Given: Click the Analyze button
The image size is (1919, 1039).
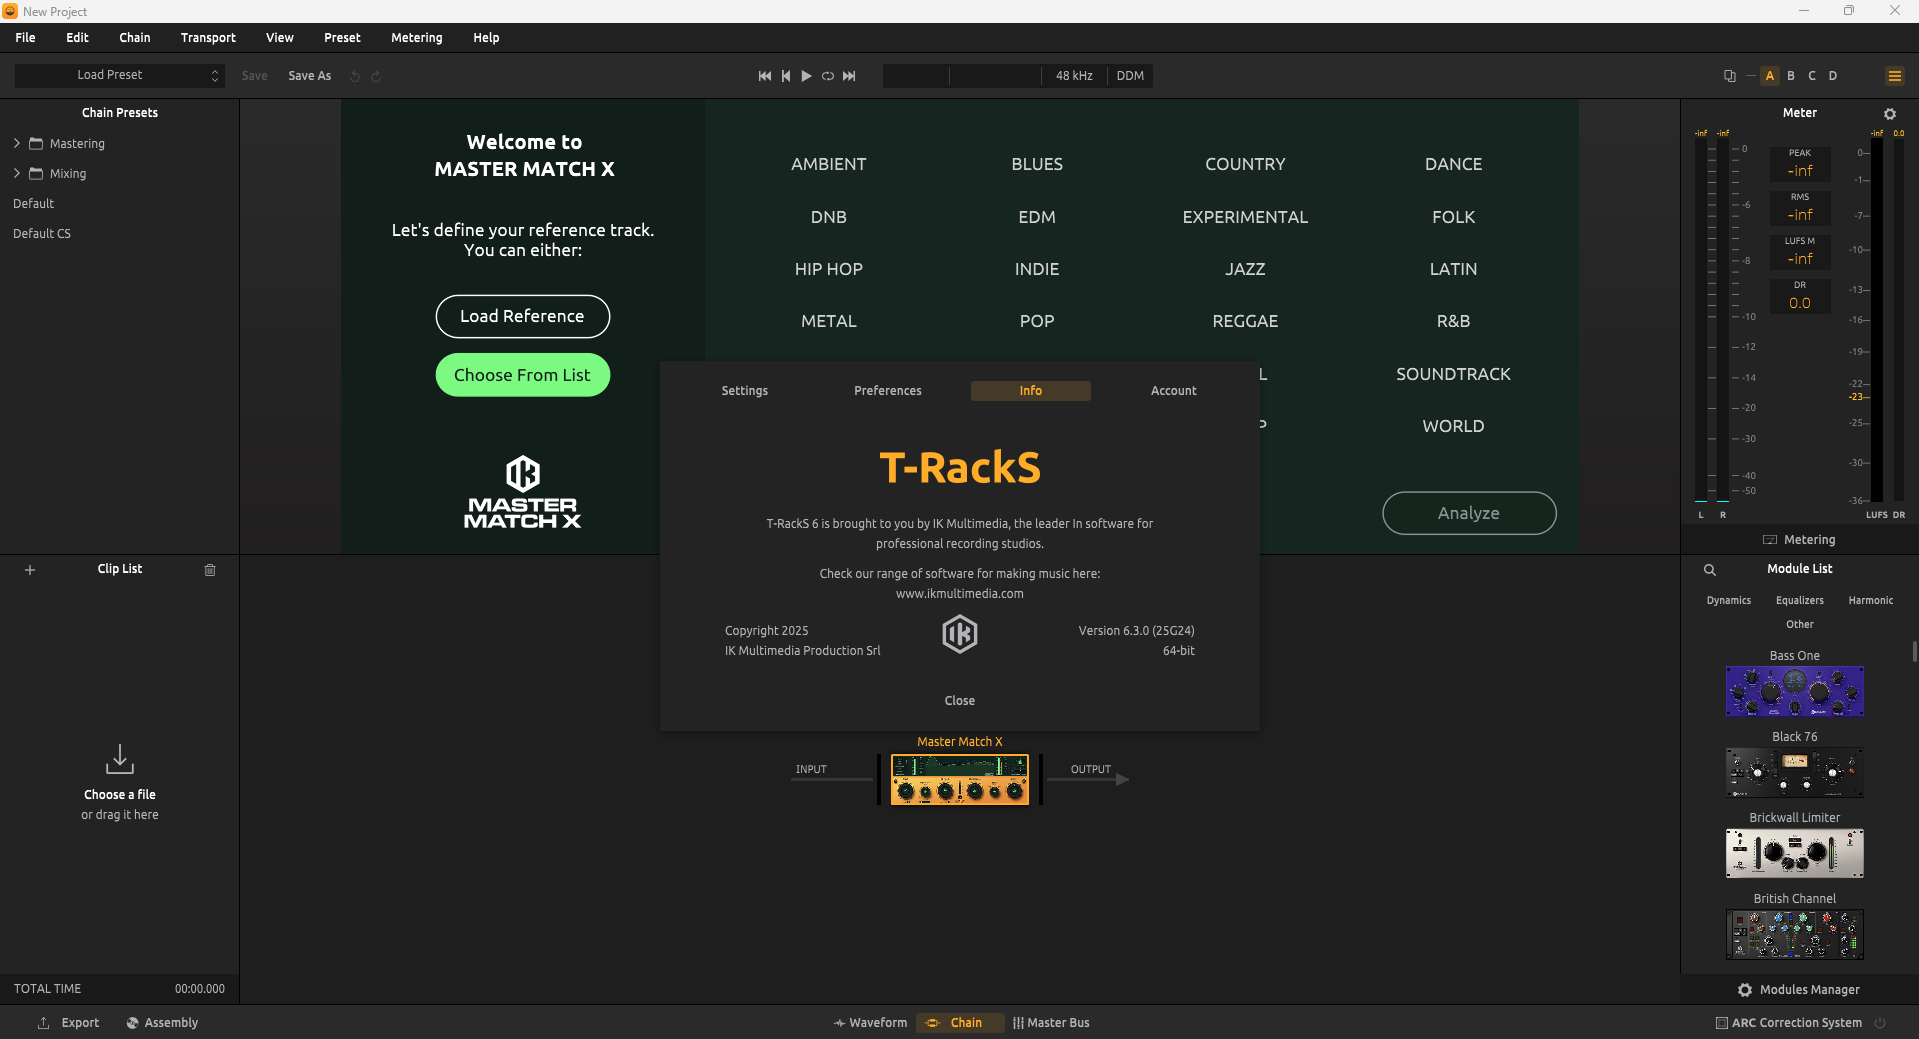Looking at the screenshot, I should [1469, 513].
